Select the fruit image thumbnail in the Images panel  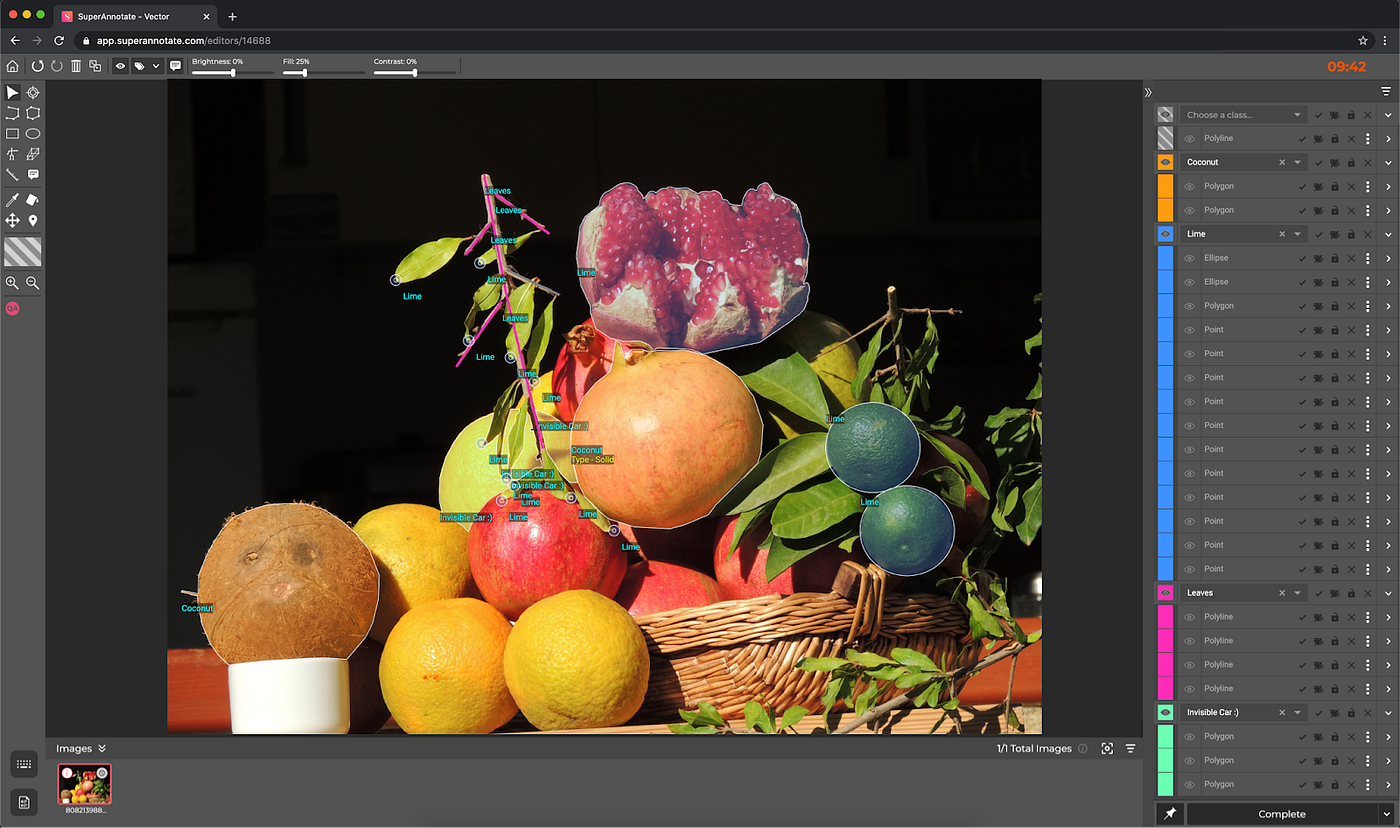[x=84, y=786]
